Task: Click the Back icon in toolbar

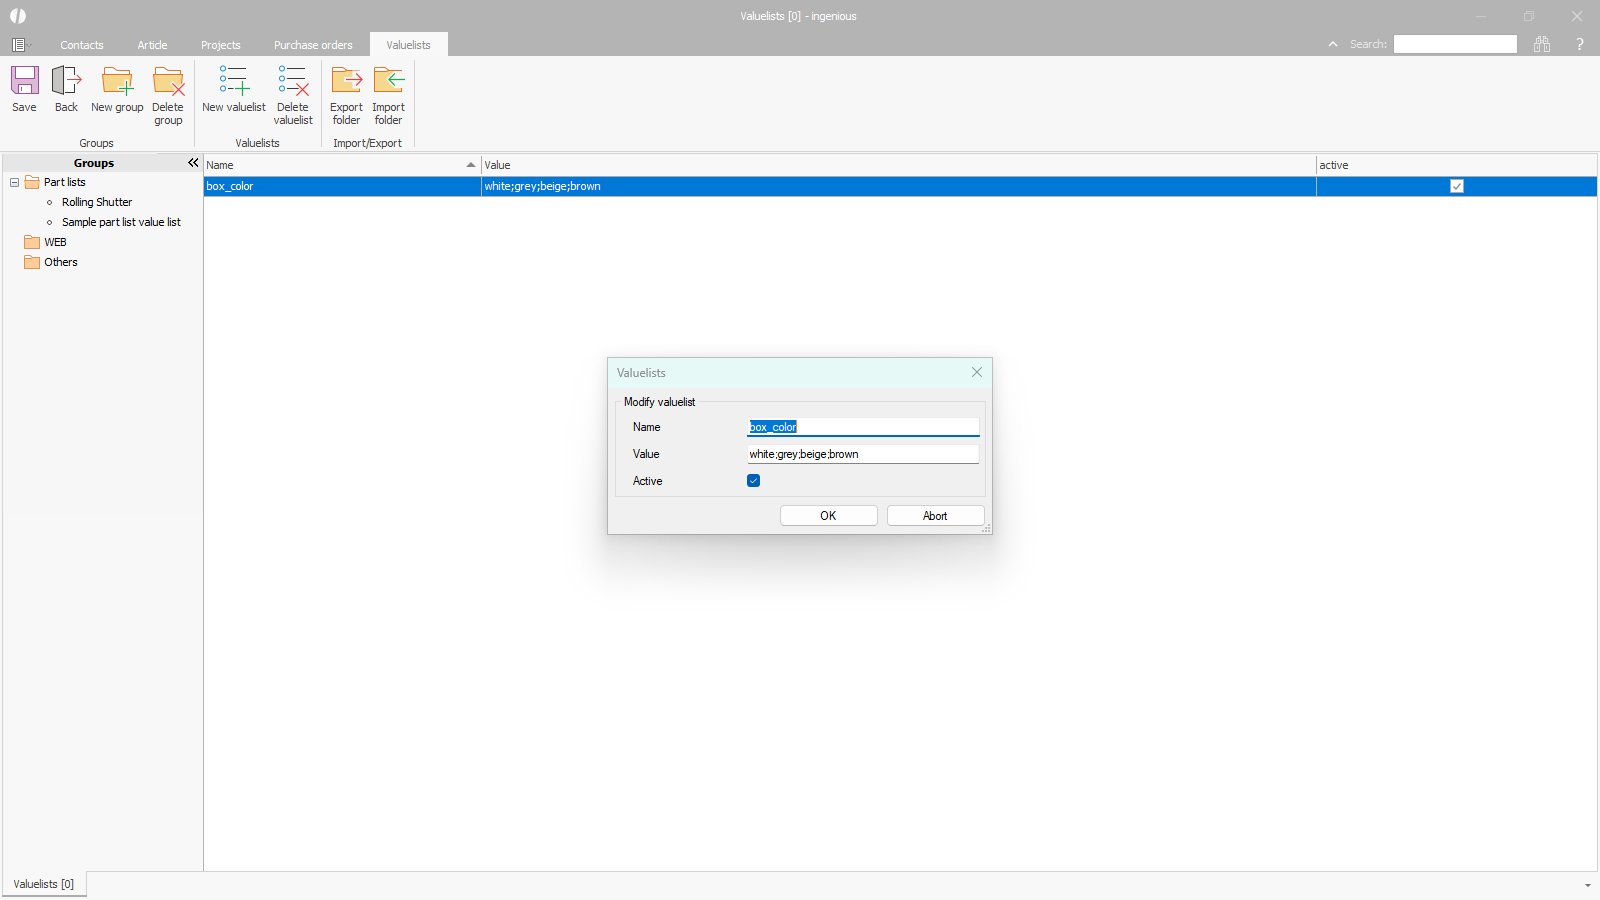Action: tap(66, 82)
